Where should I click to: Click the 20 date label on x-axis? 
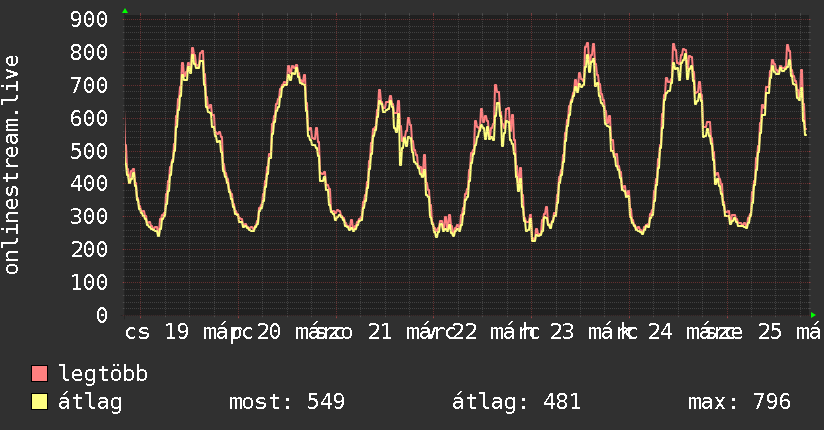click(x=269, y=332)
